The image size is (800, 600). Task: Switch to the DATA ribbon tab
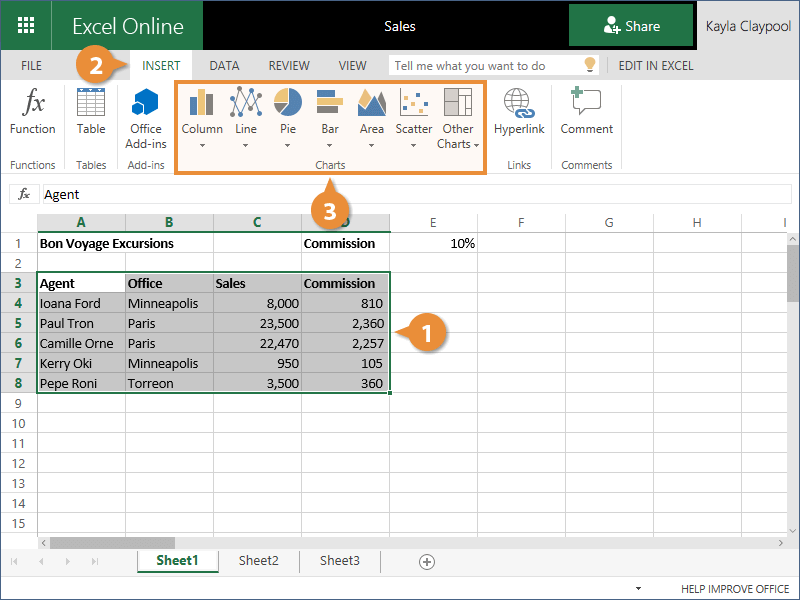[224, 66]
